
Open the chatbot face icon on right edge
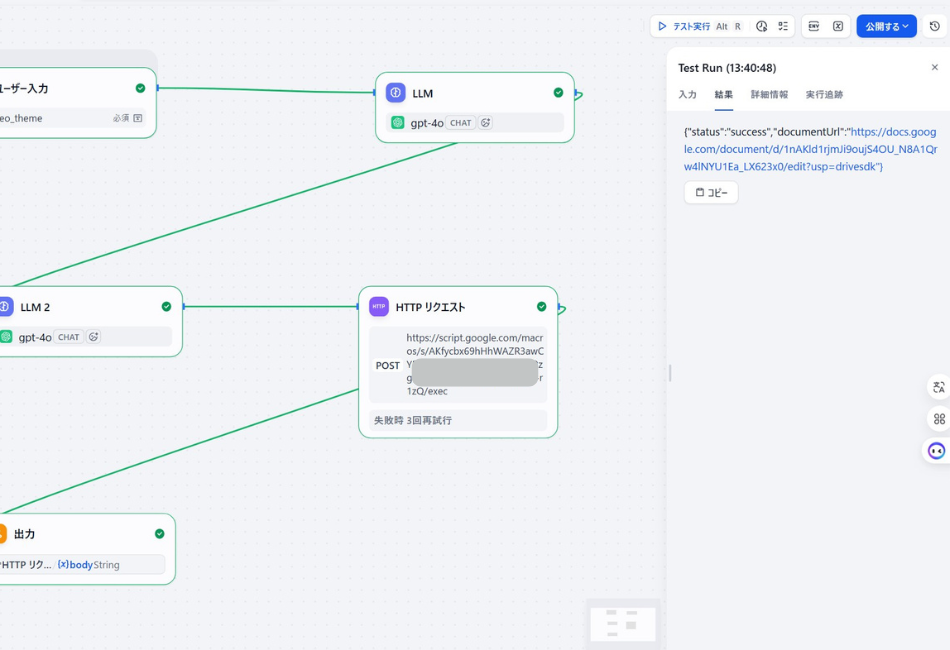[x=937, y=451]
